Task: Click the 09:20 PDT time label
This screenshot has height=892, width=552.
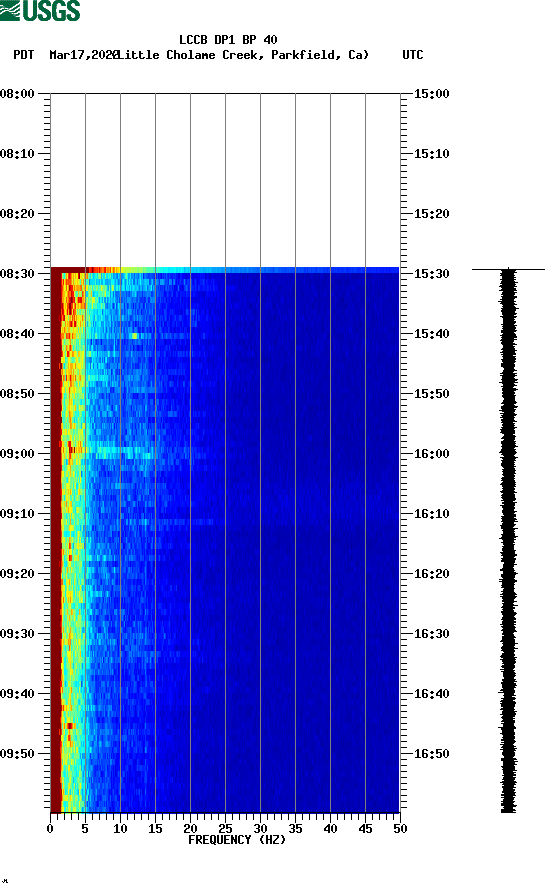Action: pyautogui.click(x=18, y=574)
